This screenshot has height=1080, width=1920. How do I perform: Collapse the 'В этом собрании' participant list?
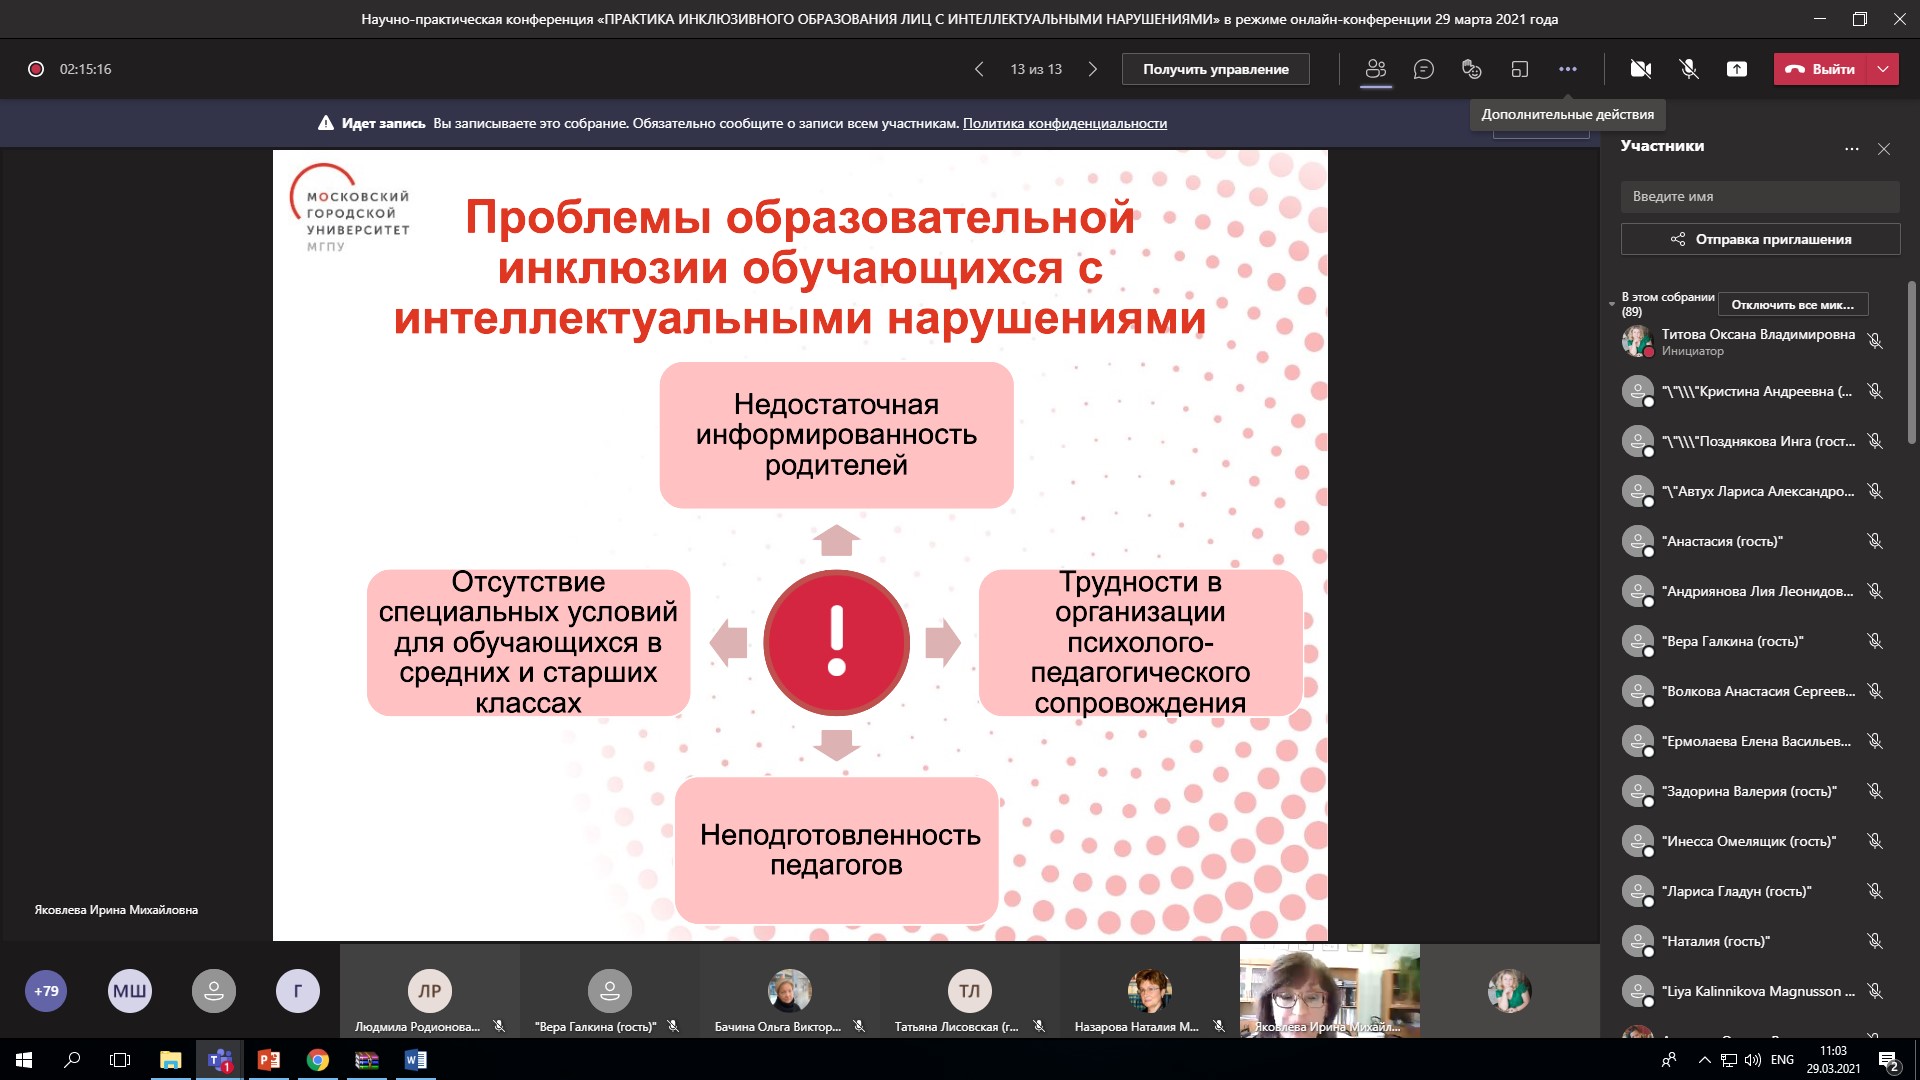(x=1612, y=304)
